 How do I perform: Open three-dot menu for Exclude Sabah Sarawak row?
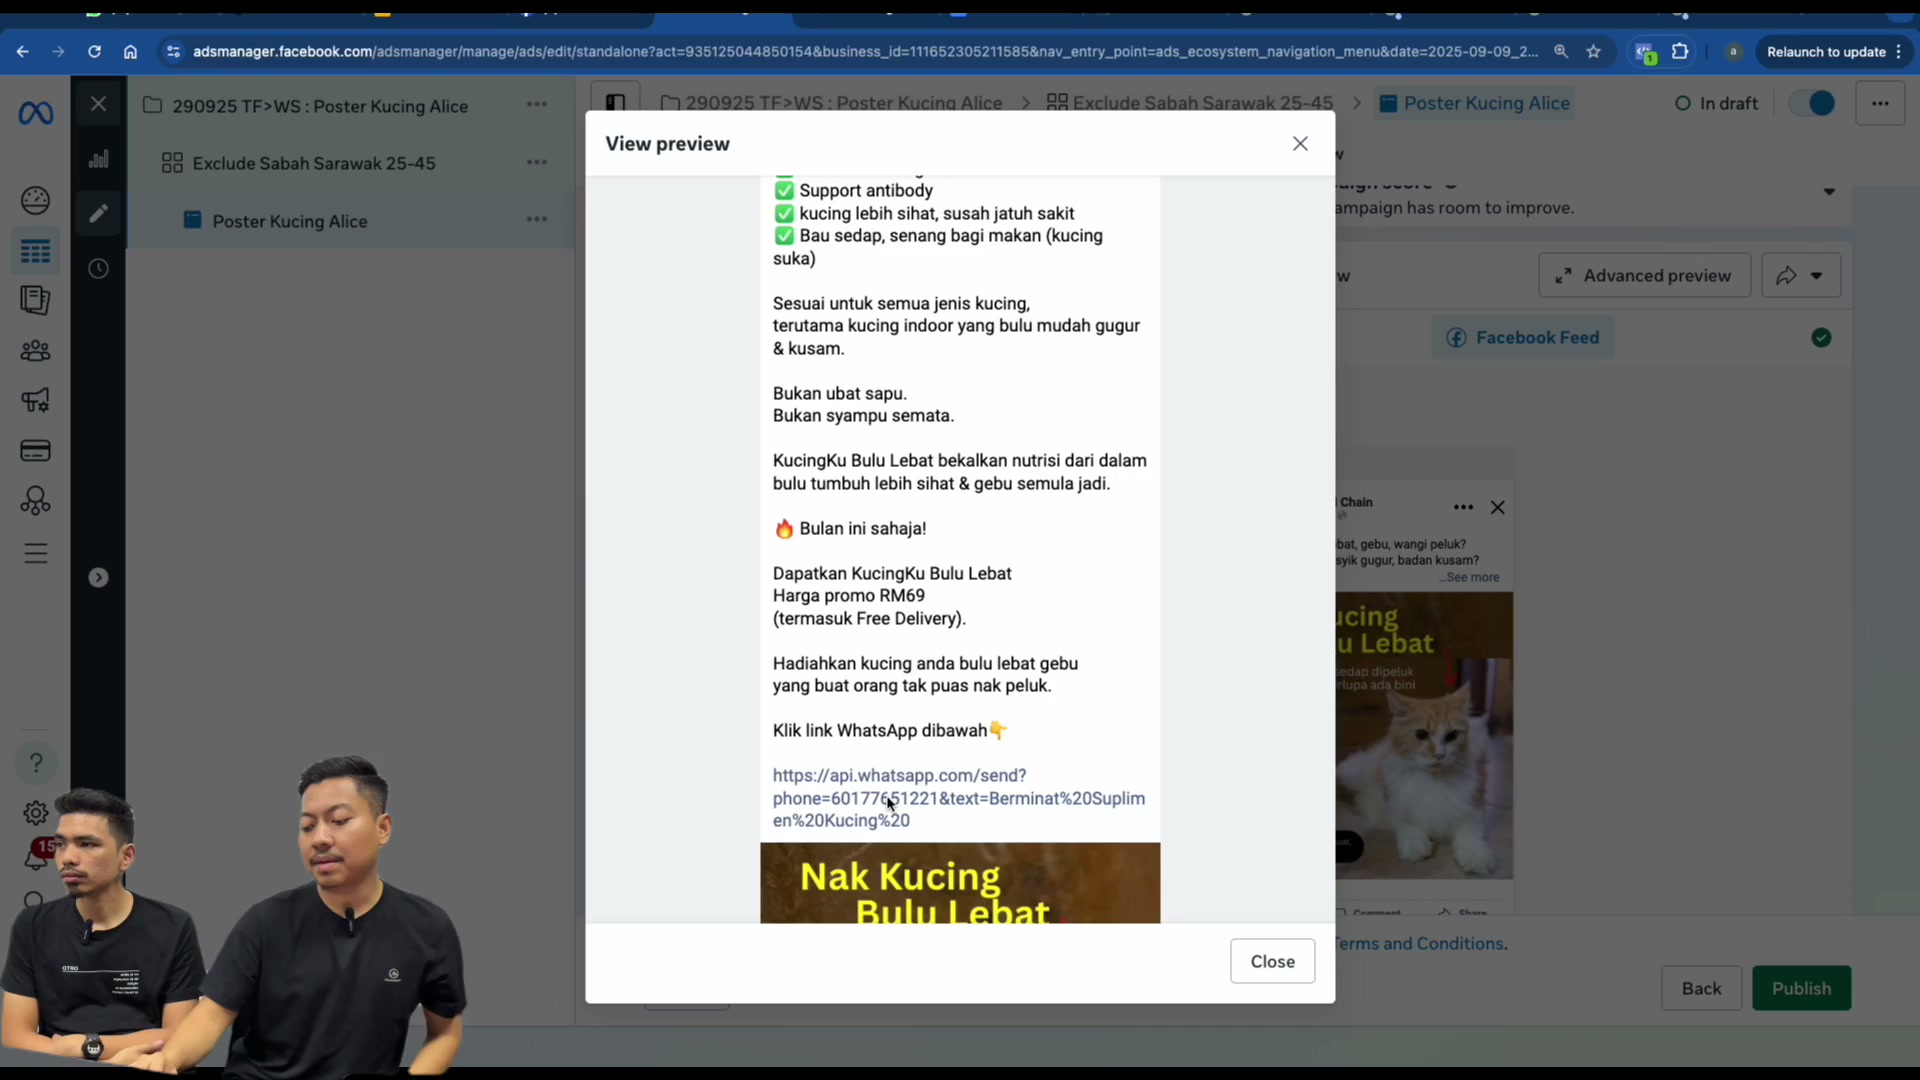pos(537,162)
